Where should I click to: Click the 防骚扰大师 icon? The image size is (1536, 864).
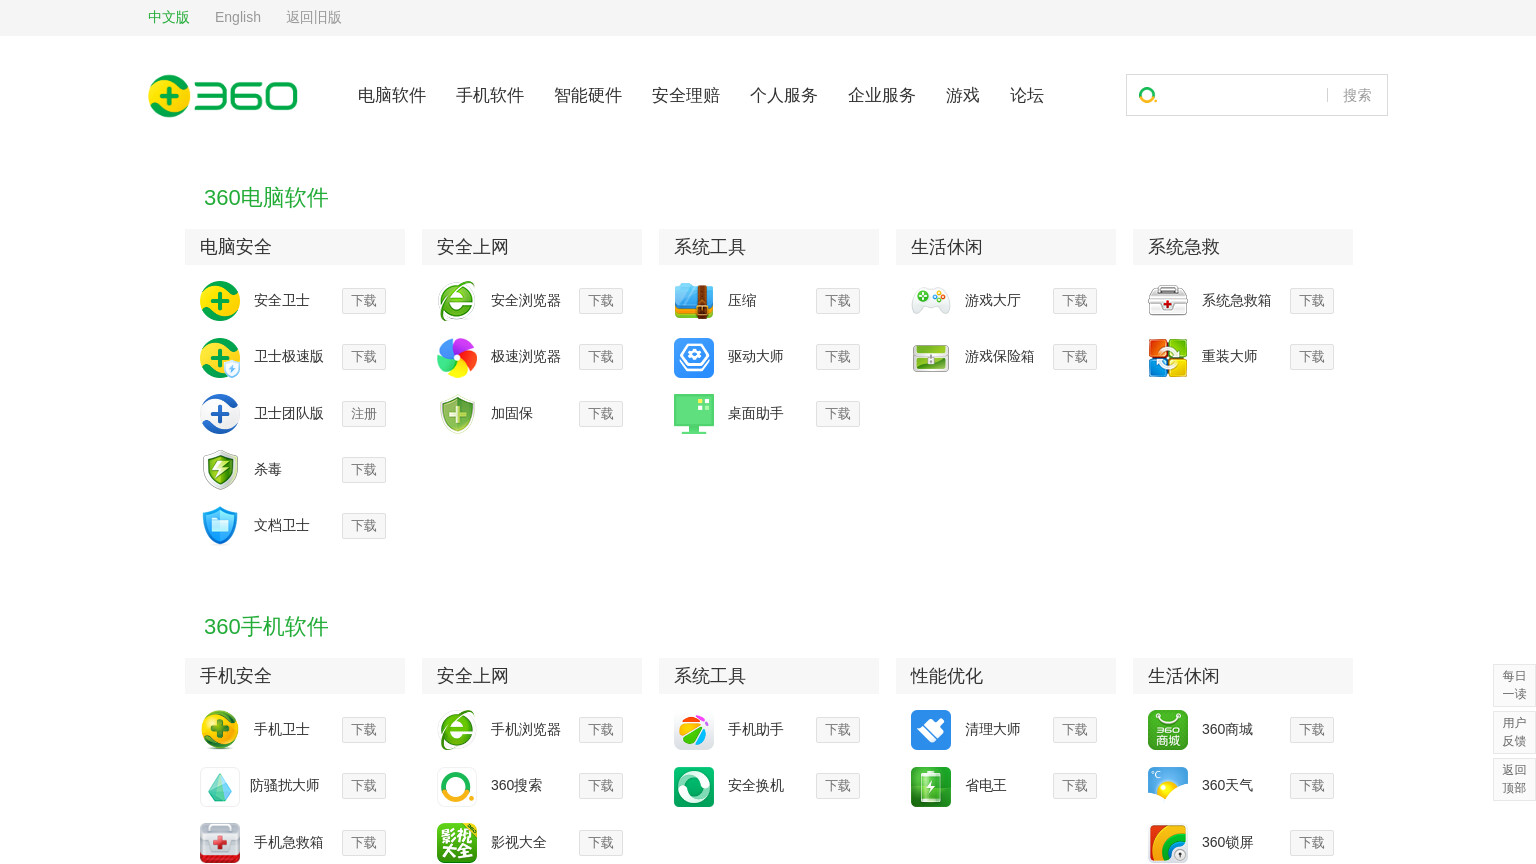[220, 786]
